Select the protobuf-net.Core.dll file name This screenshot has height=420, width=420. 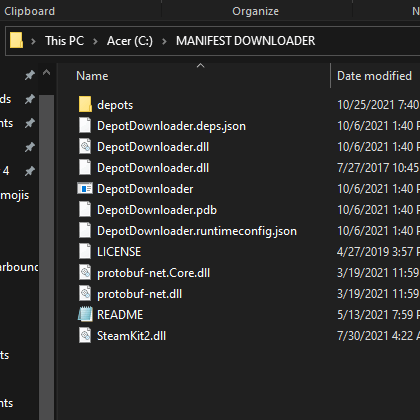tap(153, 273)
